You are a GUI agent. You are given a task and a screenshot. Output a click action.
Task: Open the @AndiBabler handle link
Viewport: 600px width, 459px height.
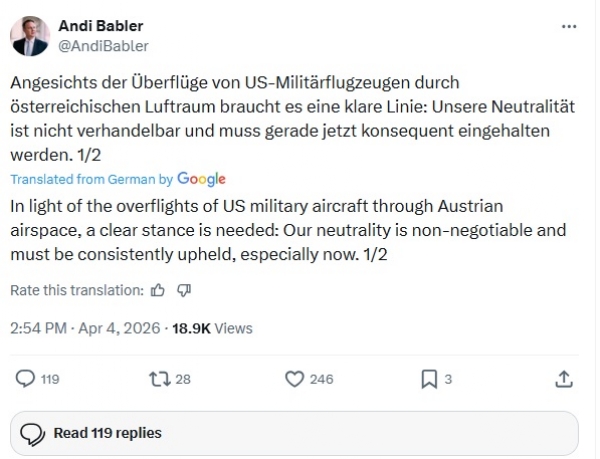(x=103, y=45)
